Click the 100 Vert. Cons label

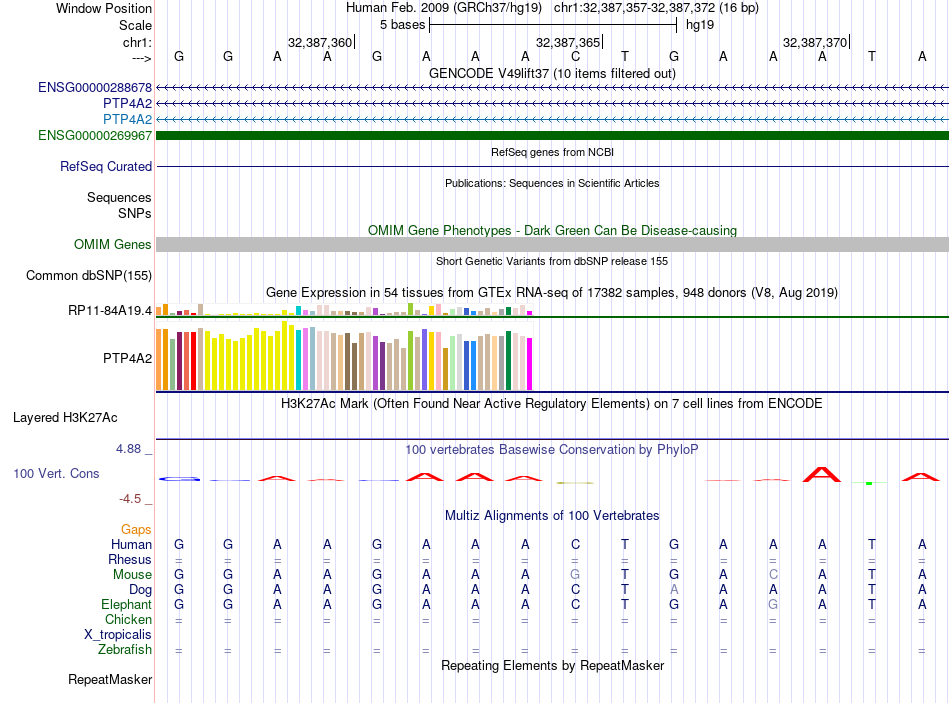click(56, 473)
